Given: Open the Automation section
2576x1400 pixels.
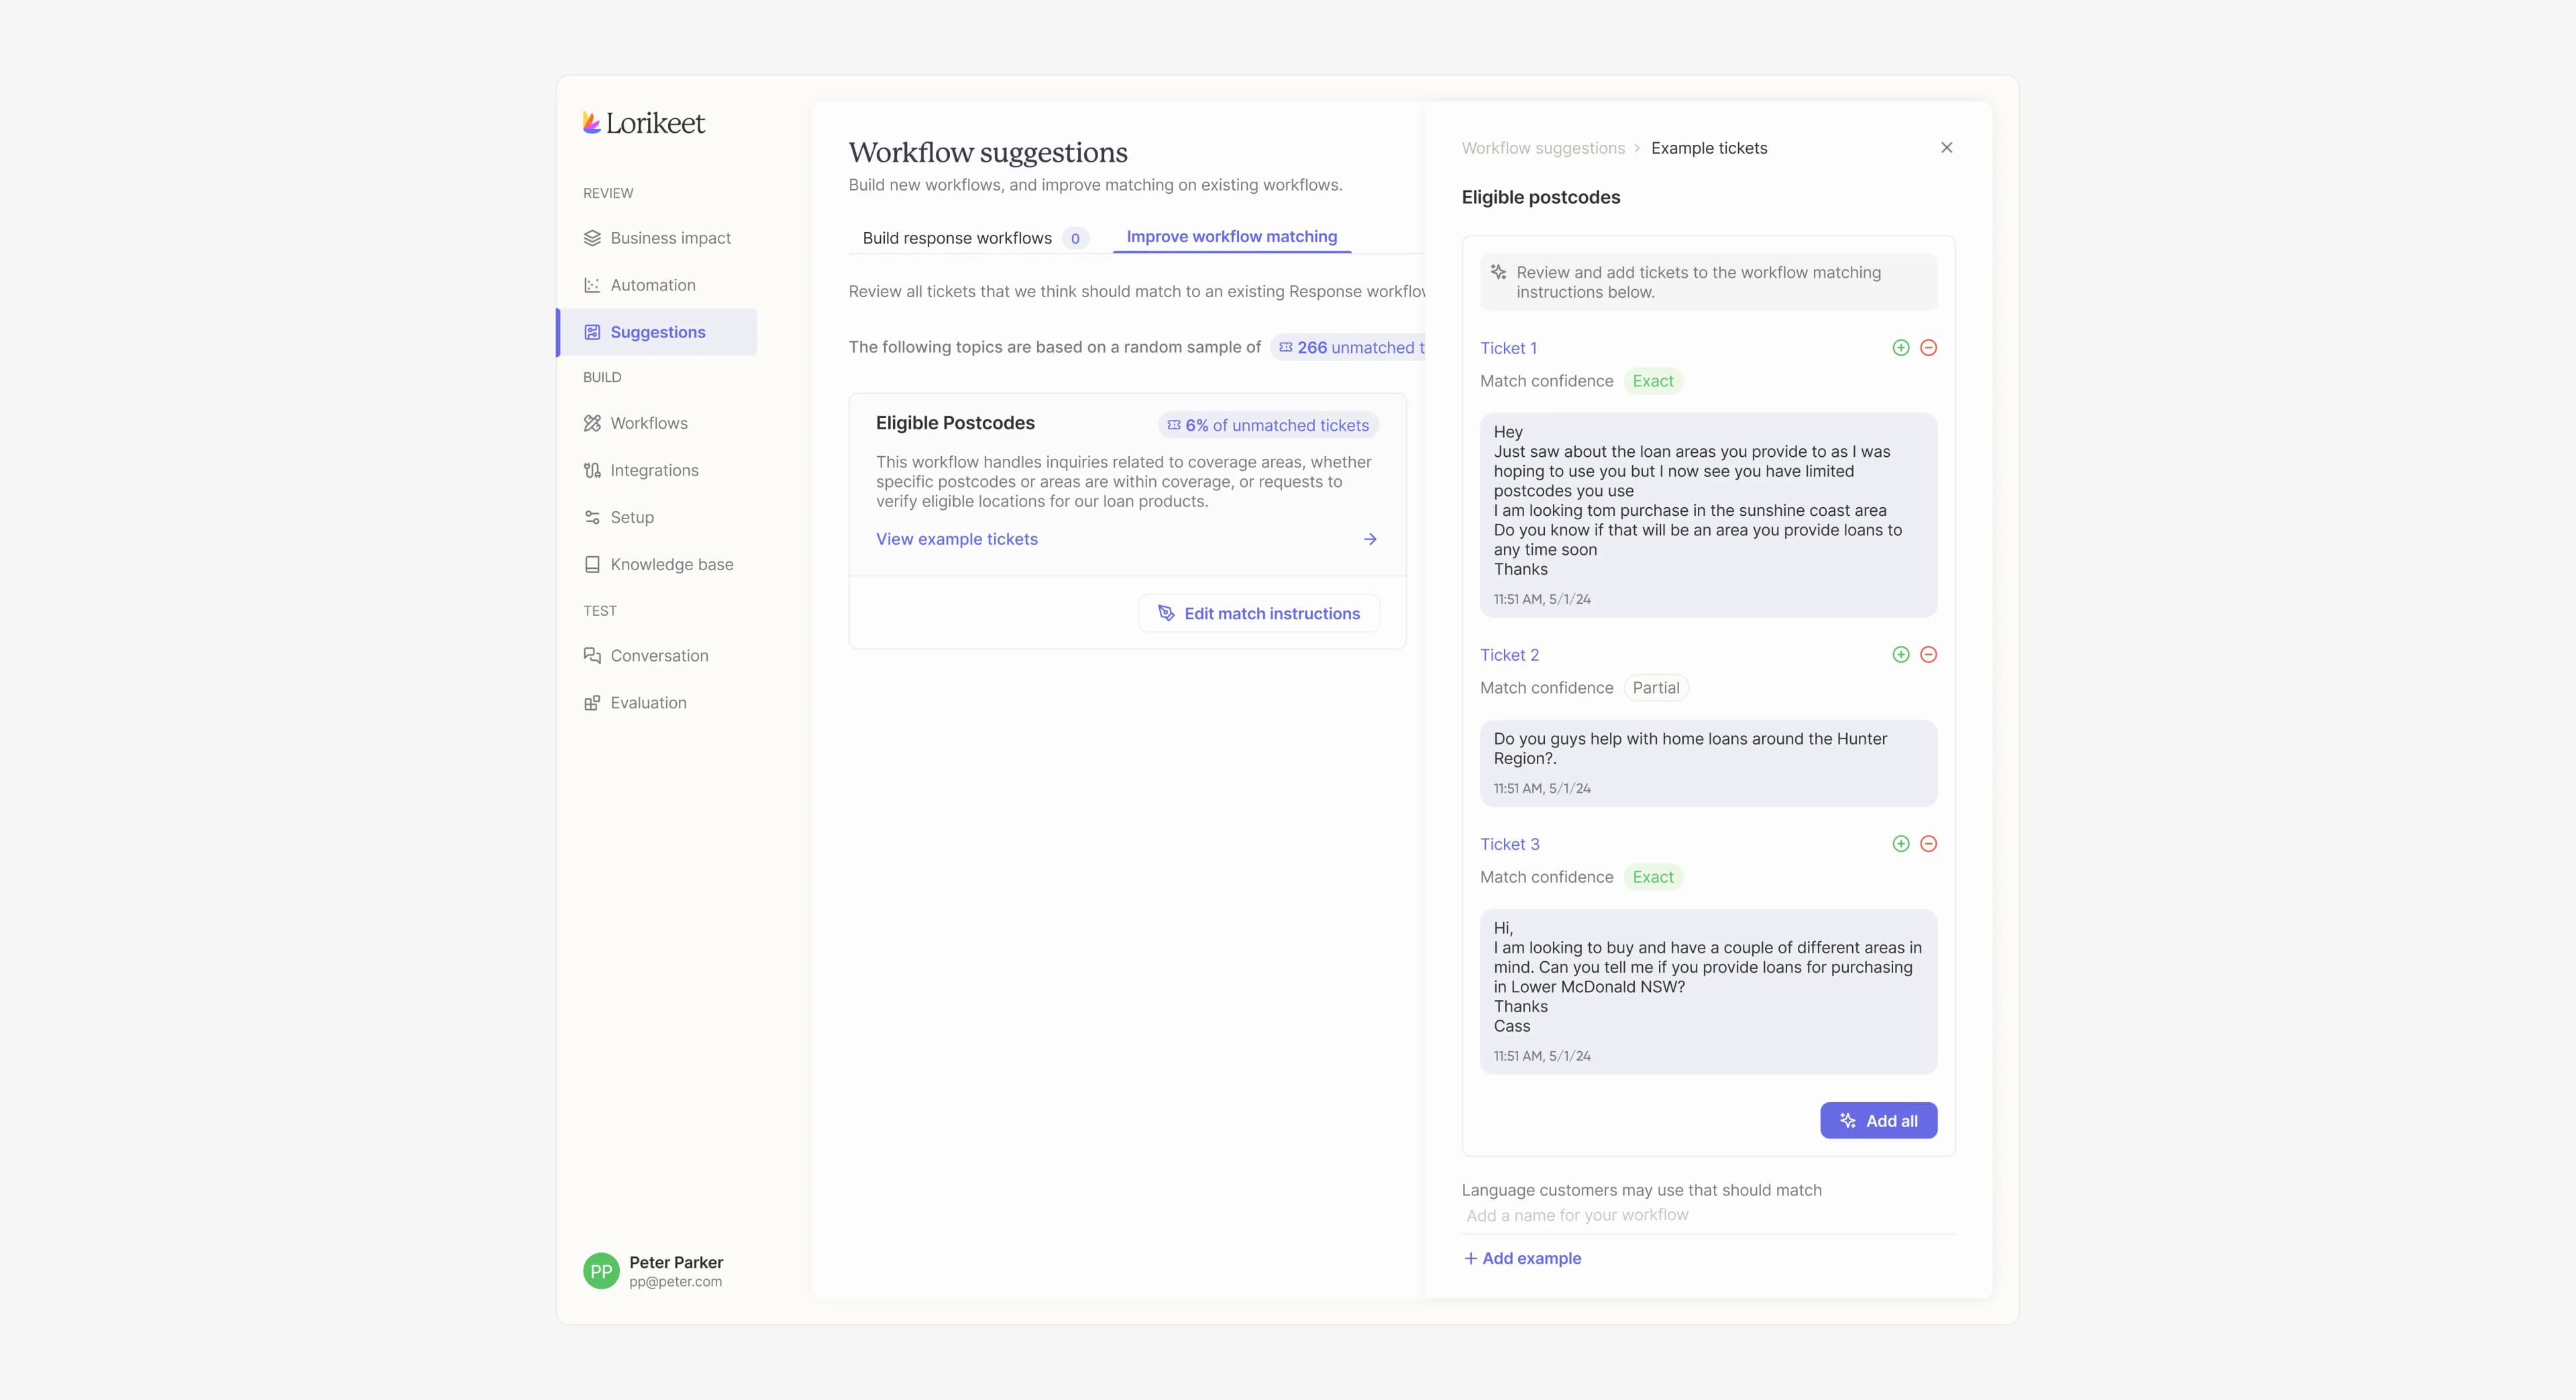Looking at the screenshot, I should pyautogui.click(x=653, y=285).
